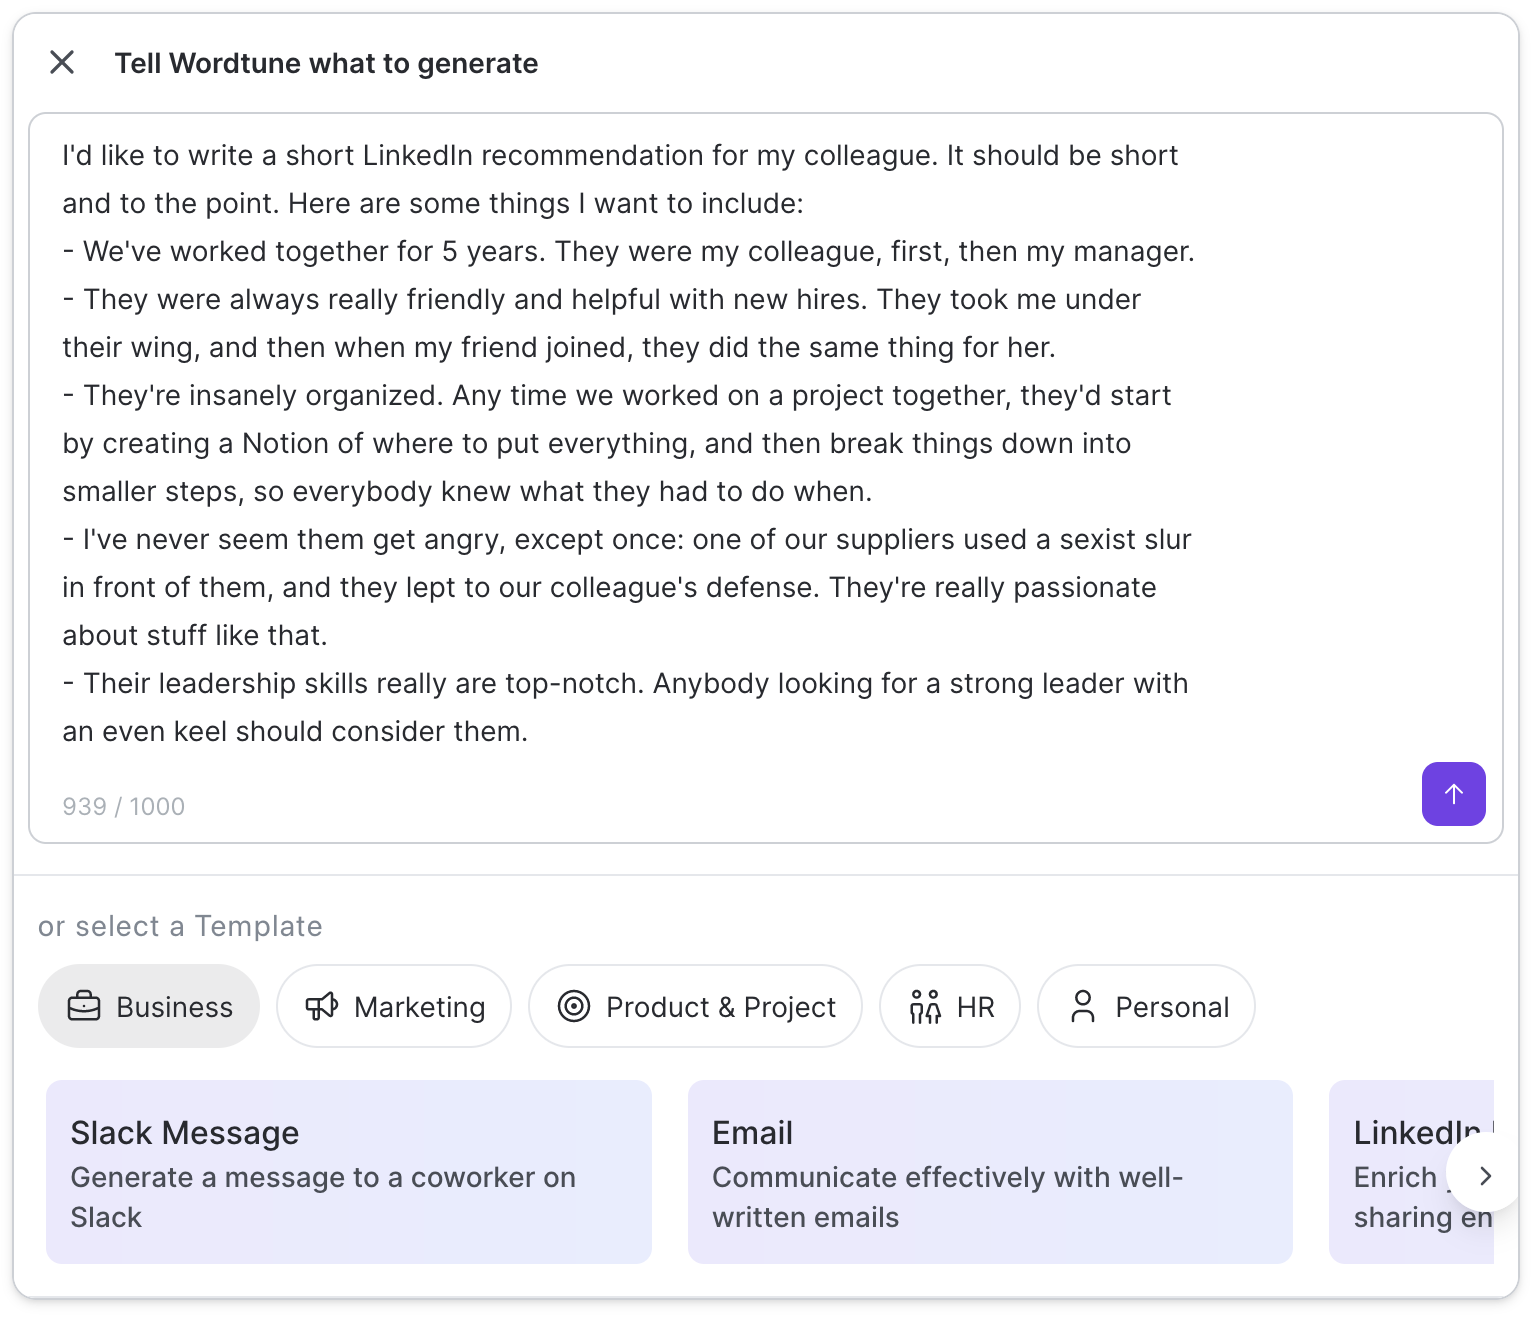The width and height of the screenshot is (1534, 1320).
Task: Click the target icon on Product & Project
Action: pyautogui.click(x=573, y=1006)
